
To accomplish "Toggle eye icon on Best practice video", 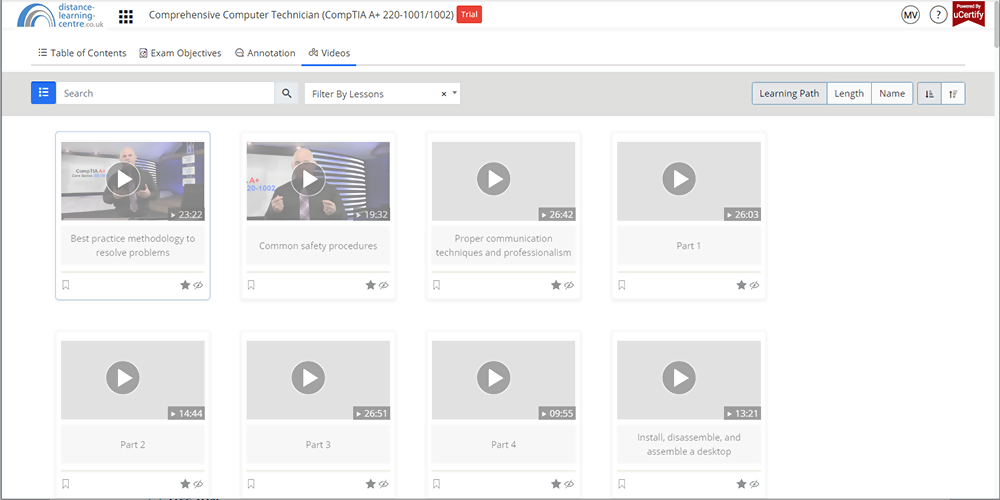I will (198, 285).
